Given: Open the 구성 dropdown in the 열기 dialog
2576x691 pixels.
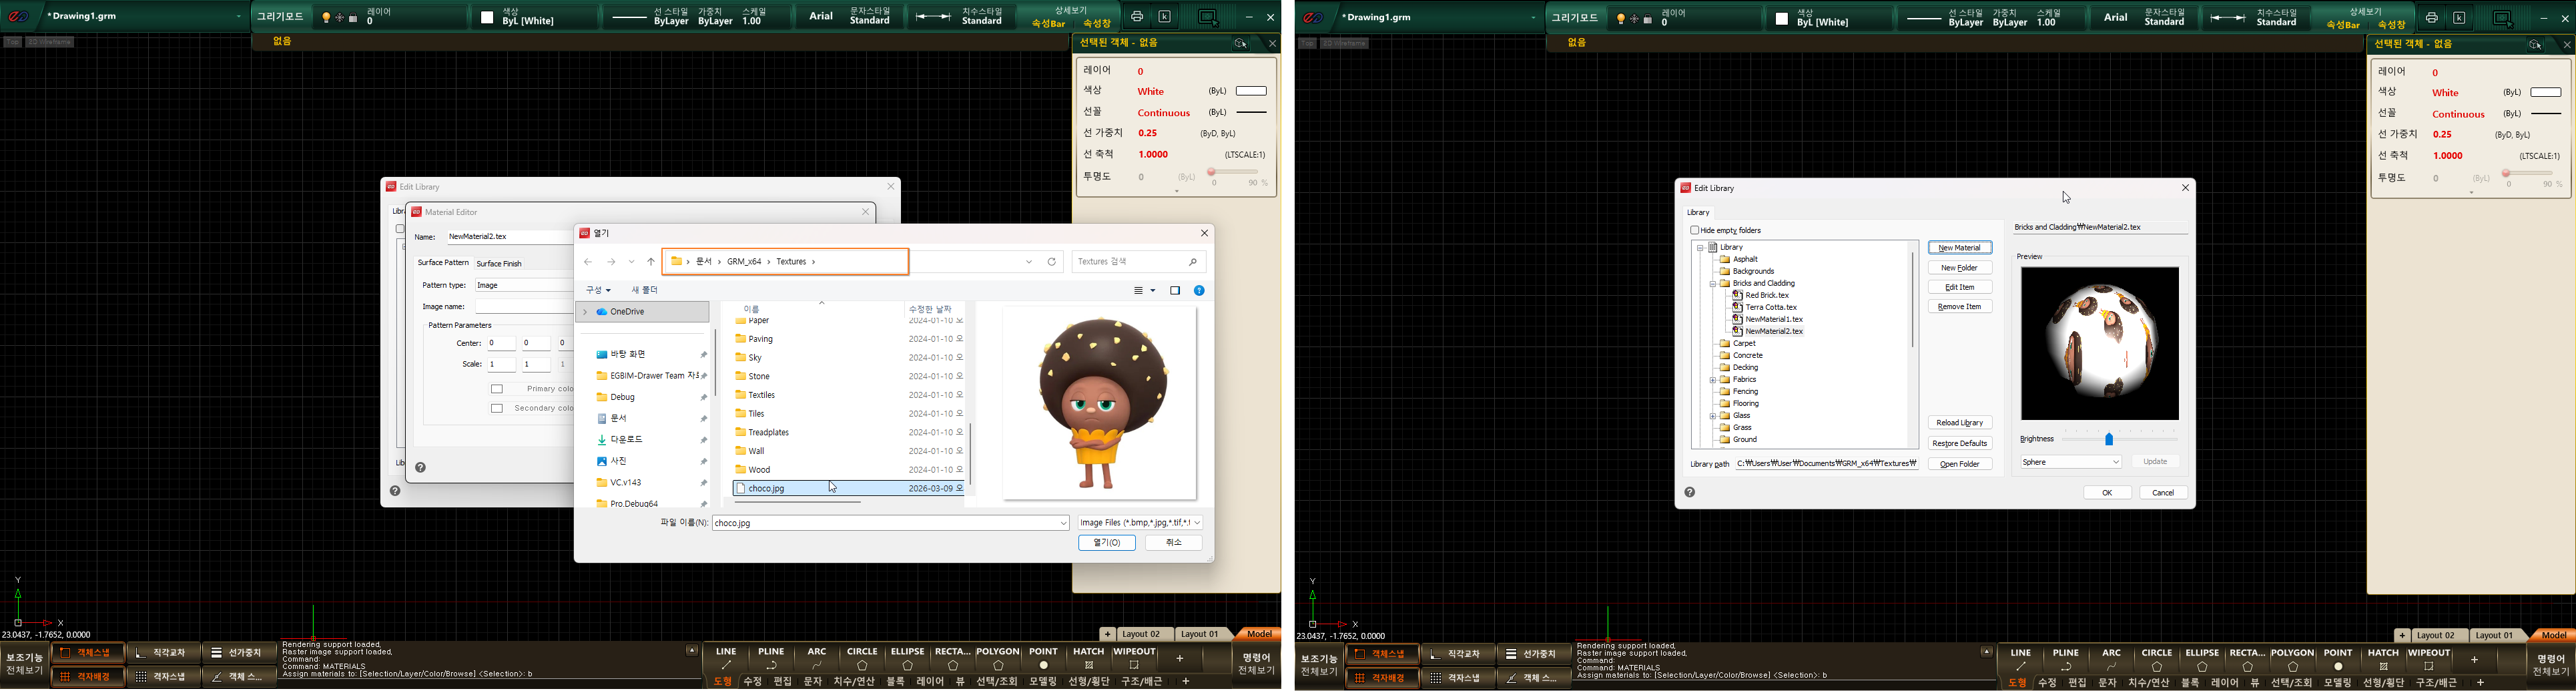Looking at the screenshot, I should (598, 291).
